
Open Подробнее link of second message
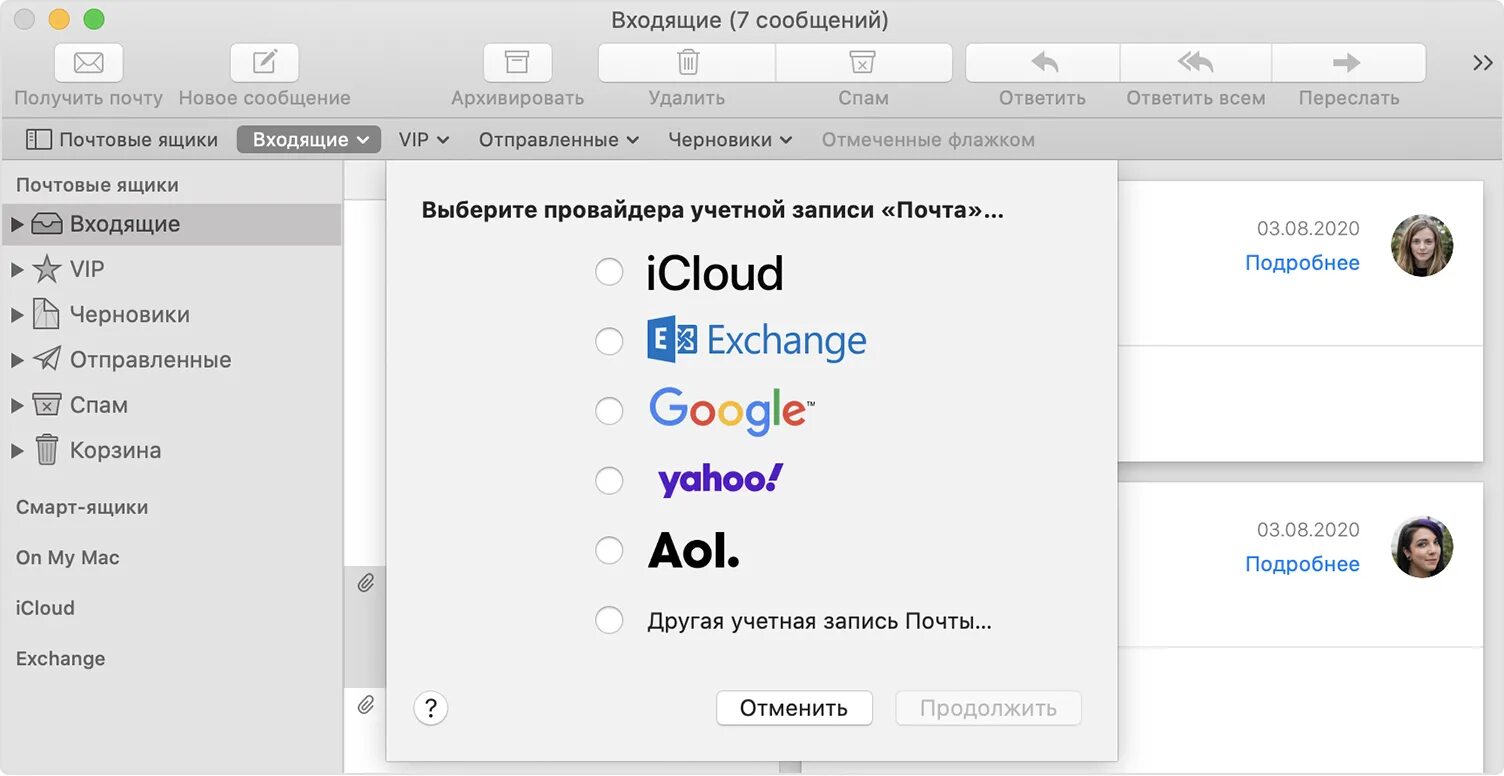pos(1302,564)
